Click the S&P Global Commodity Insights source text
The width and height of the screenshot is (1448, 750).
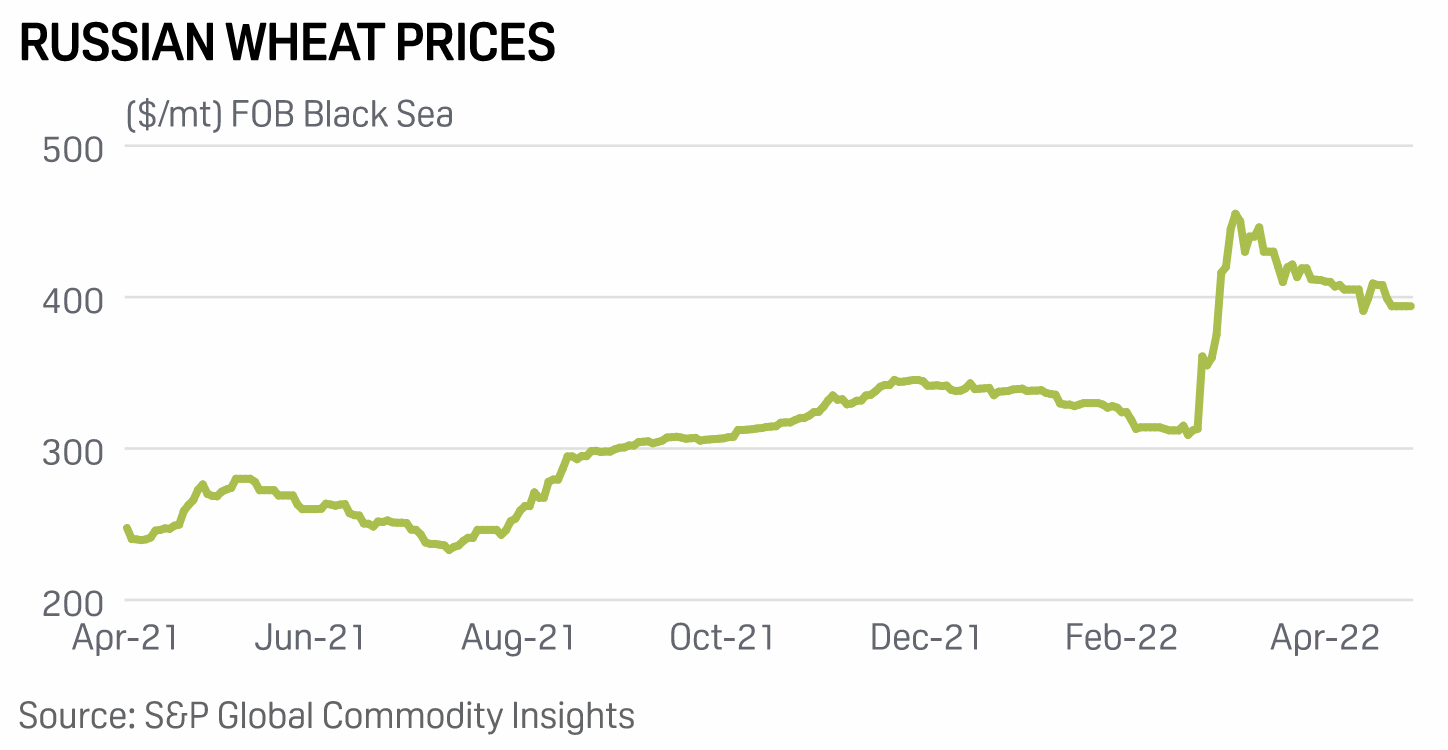click(x=326, y=716)
